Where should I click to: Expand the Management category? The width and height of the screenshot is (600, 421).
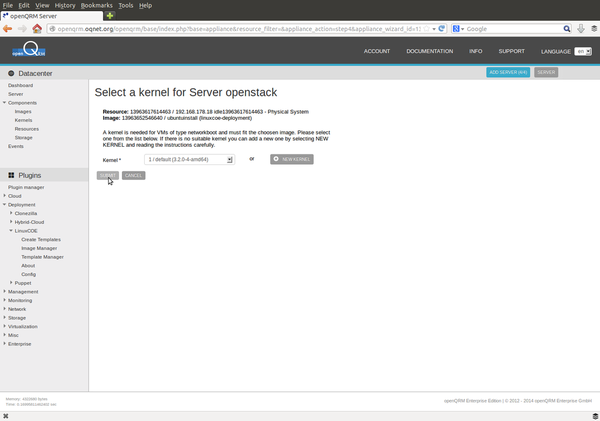click(4, 291)
